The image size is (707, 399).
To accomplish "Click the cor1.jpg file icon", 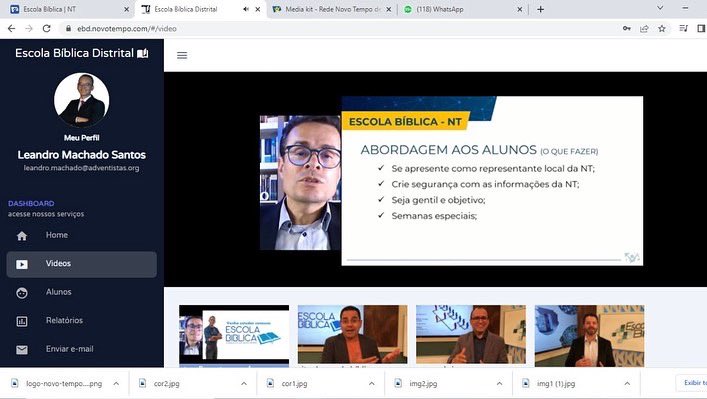I will tap(270, 383).
